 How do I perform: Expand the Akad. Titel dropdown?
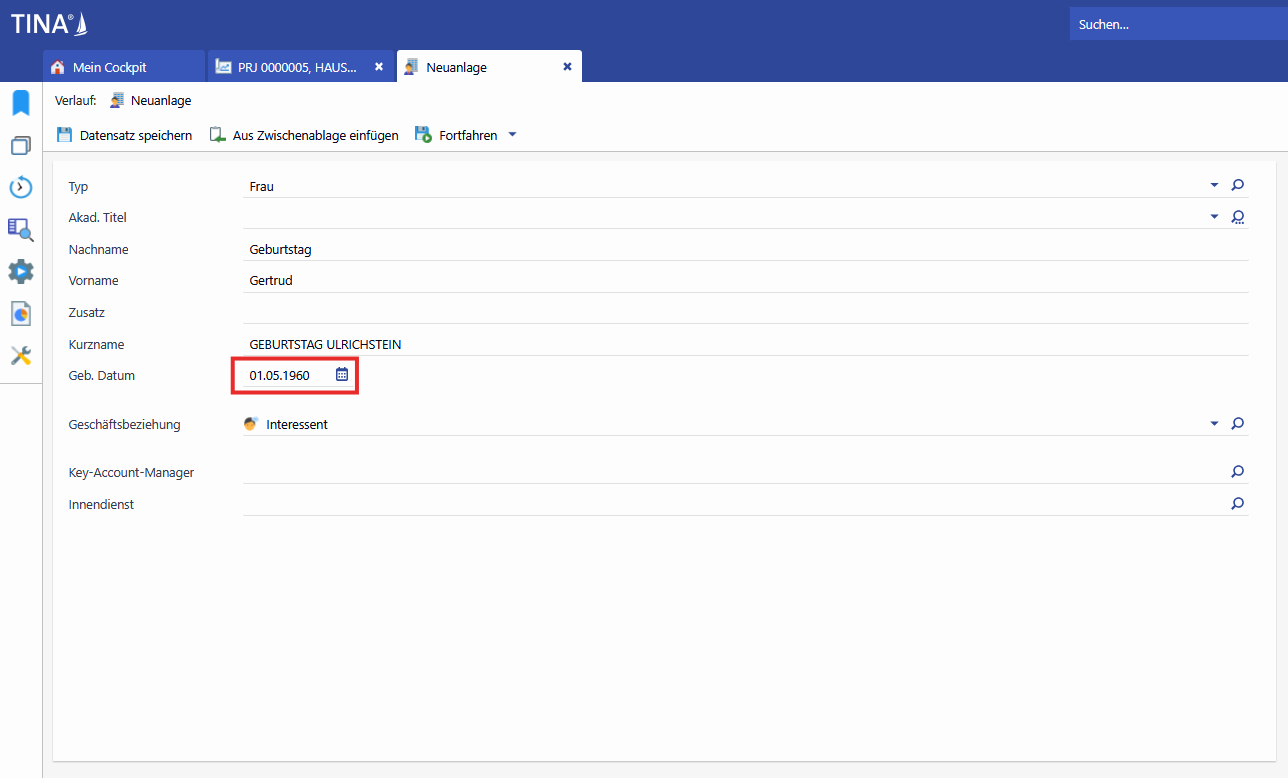[1214, 217]
